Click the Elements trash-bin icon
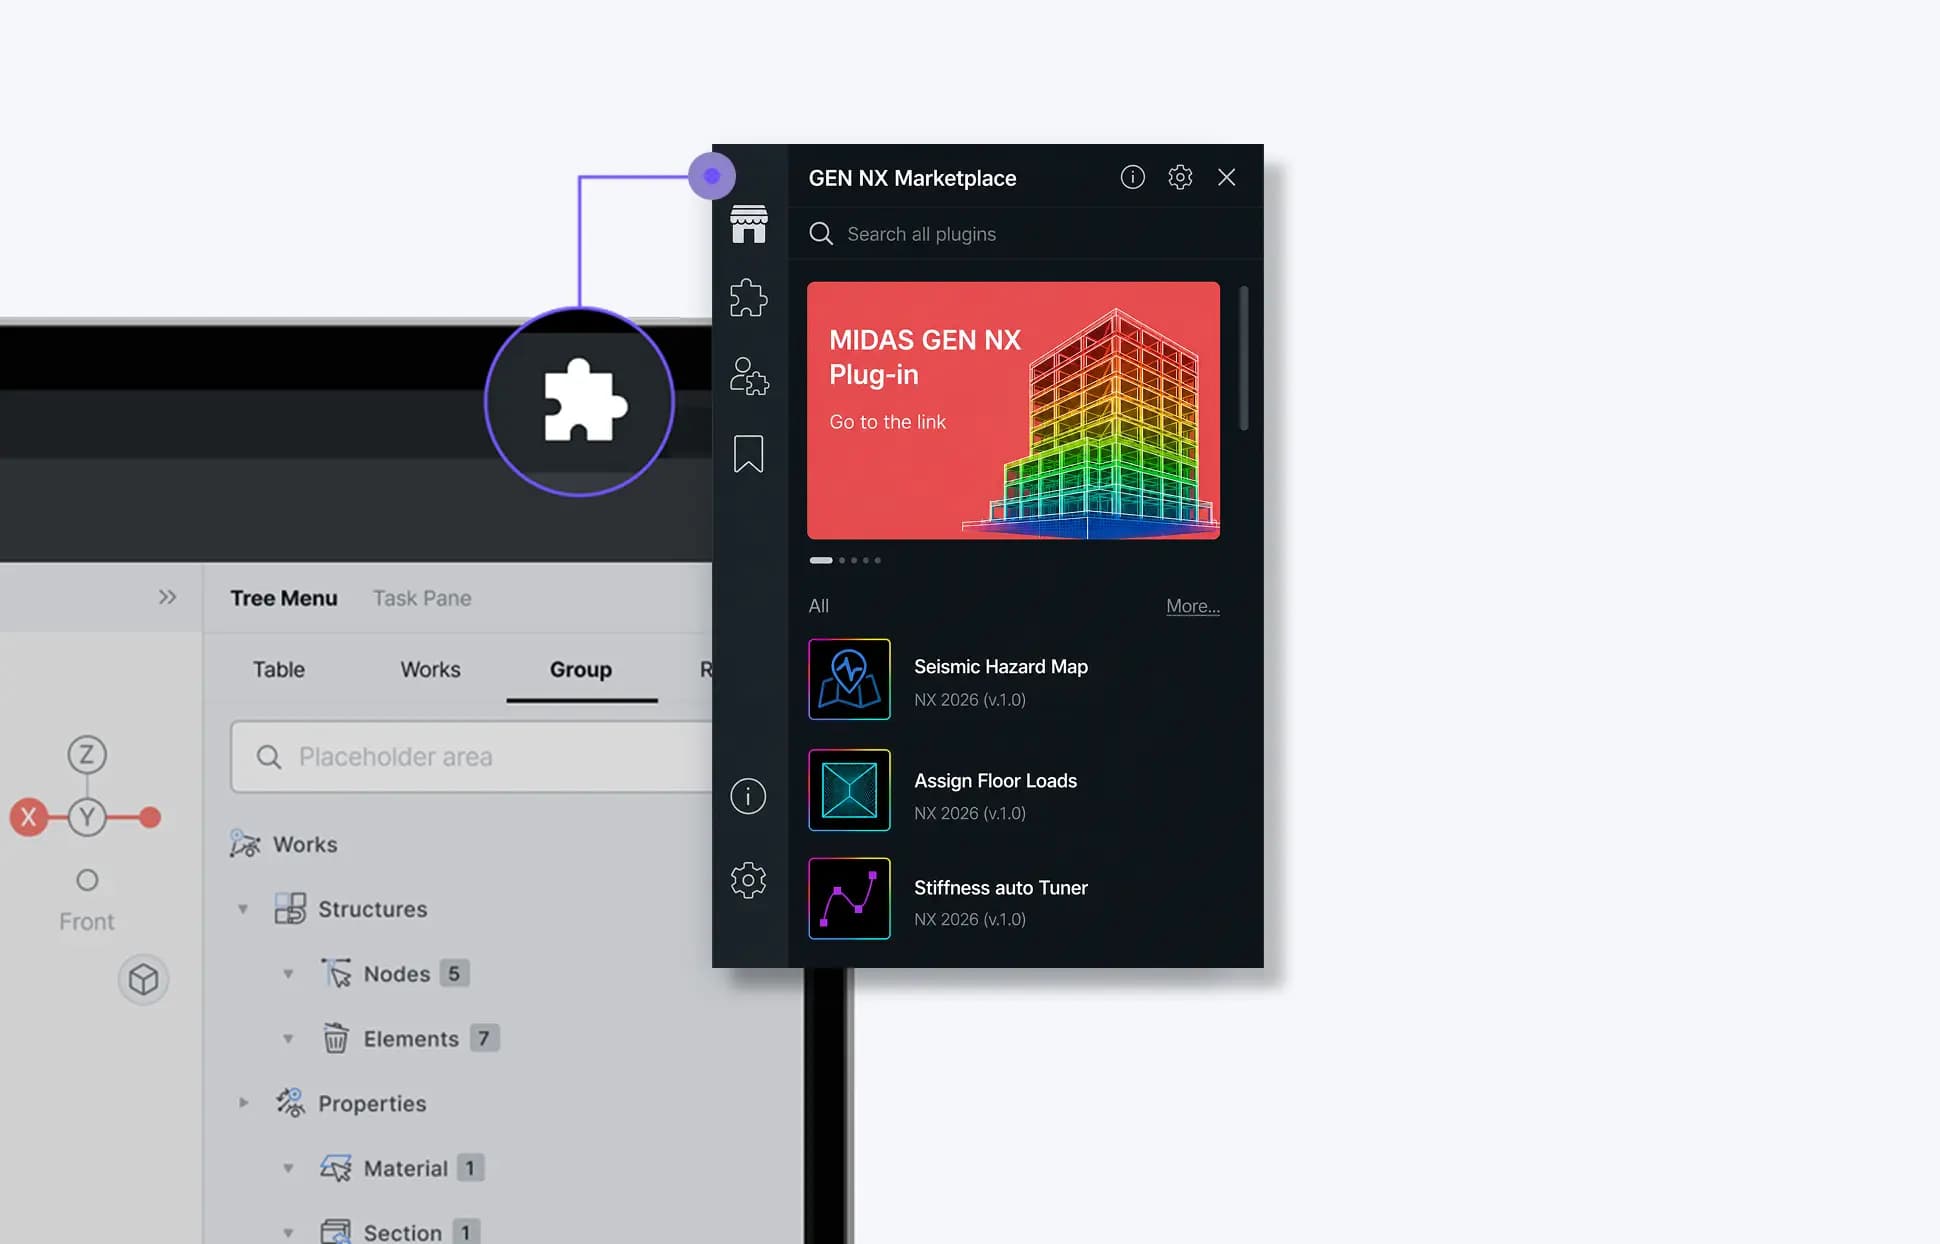The width and height of the screenshot is (1940, 1244). pyautogui.click(x=336, y=1038)
